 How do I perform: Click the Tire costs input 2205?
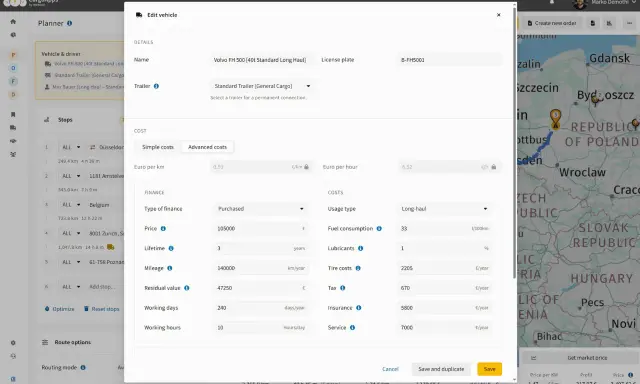pos(444,268)
